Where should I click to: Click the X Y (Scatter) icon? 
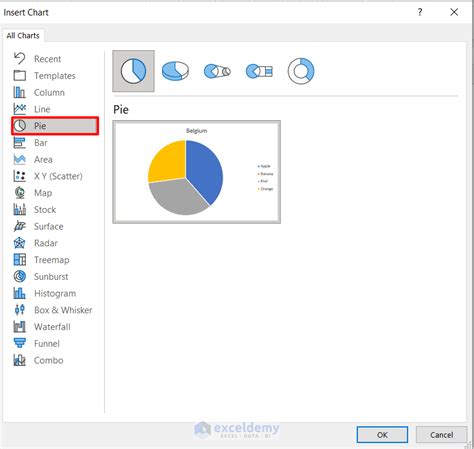(x=20, y=176)
